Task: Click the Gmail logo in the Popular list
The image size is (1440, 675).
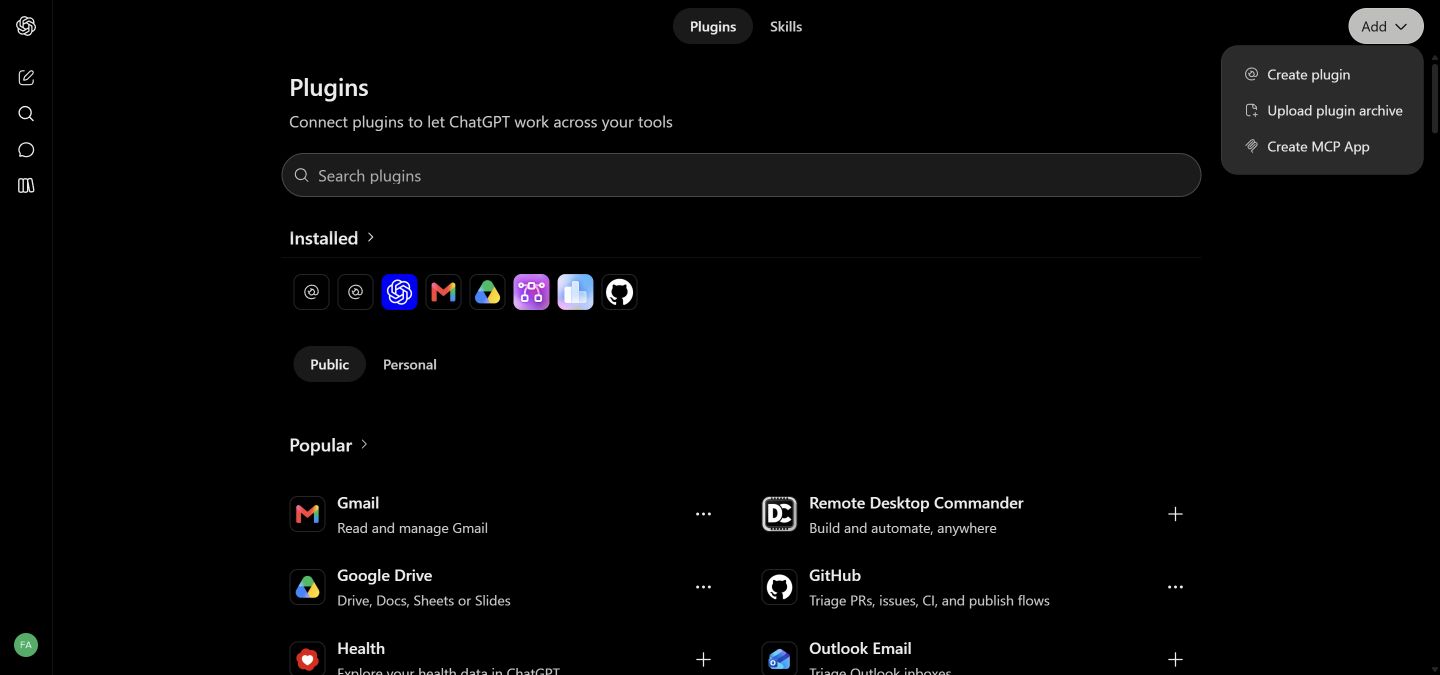Action: point(307,514)
